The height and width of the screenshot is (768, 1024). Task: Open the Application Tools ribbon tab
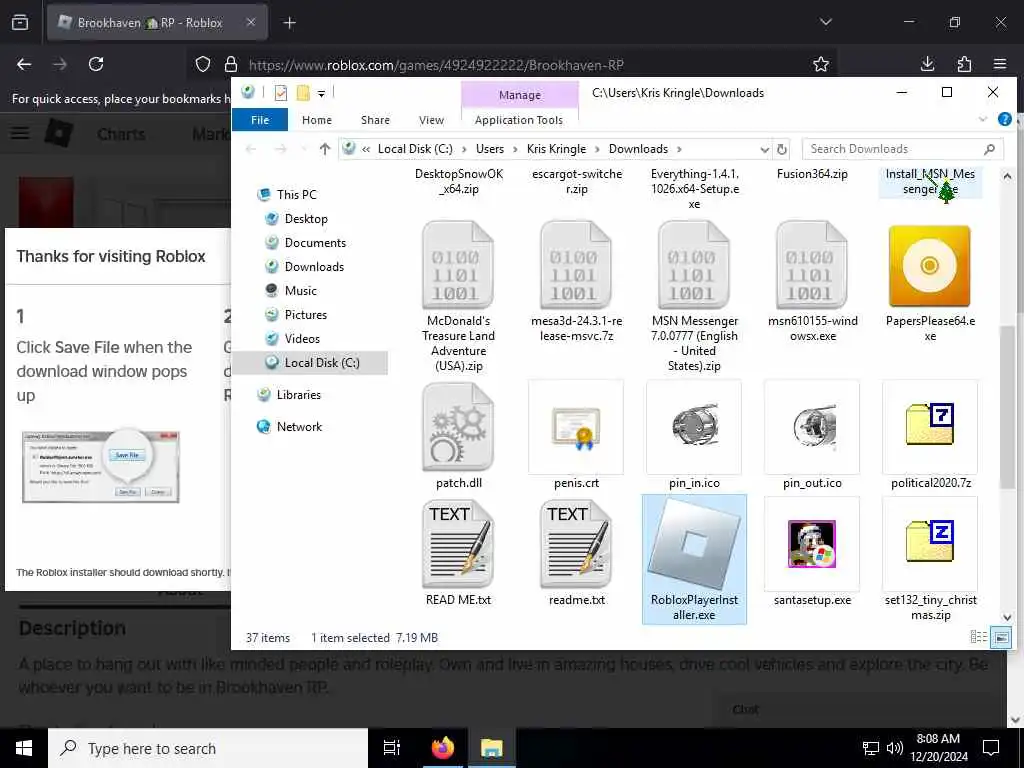click(x=519, y=120)
